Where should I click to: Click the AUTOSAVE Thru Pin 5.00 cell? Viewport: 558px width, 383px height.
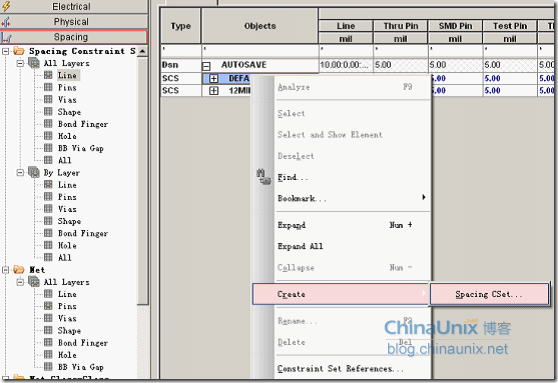401,65
